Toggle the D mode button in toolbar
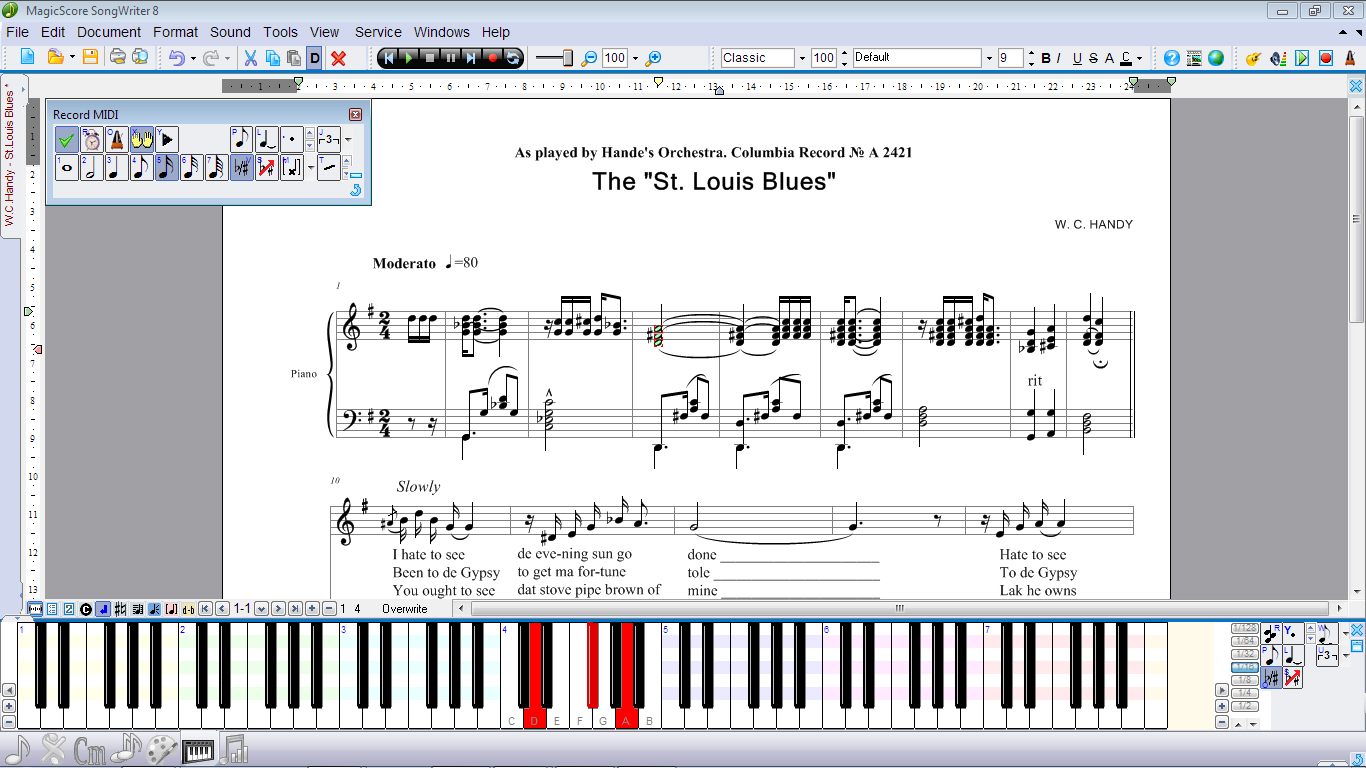Screen dimensions: 1366x768 coord(315,58)
